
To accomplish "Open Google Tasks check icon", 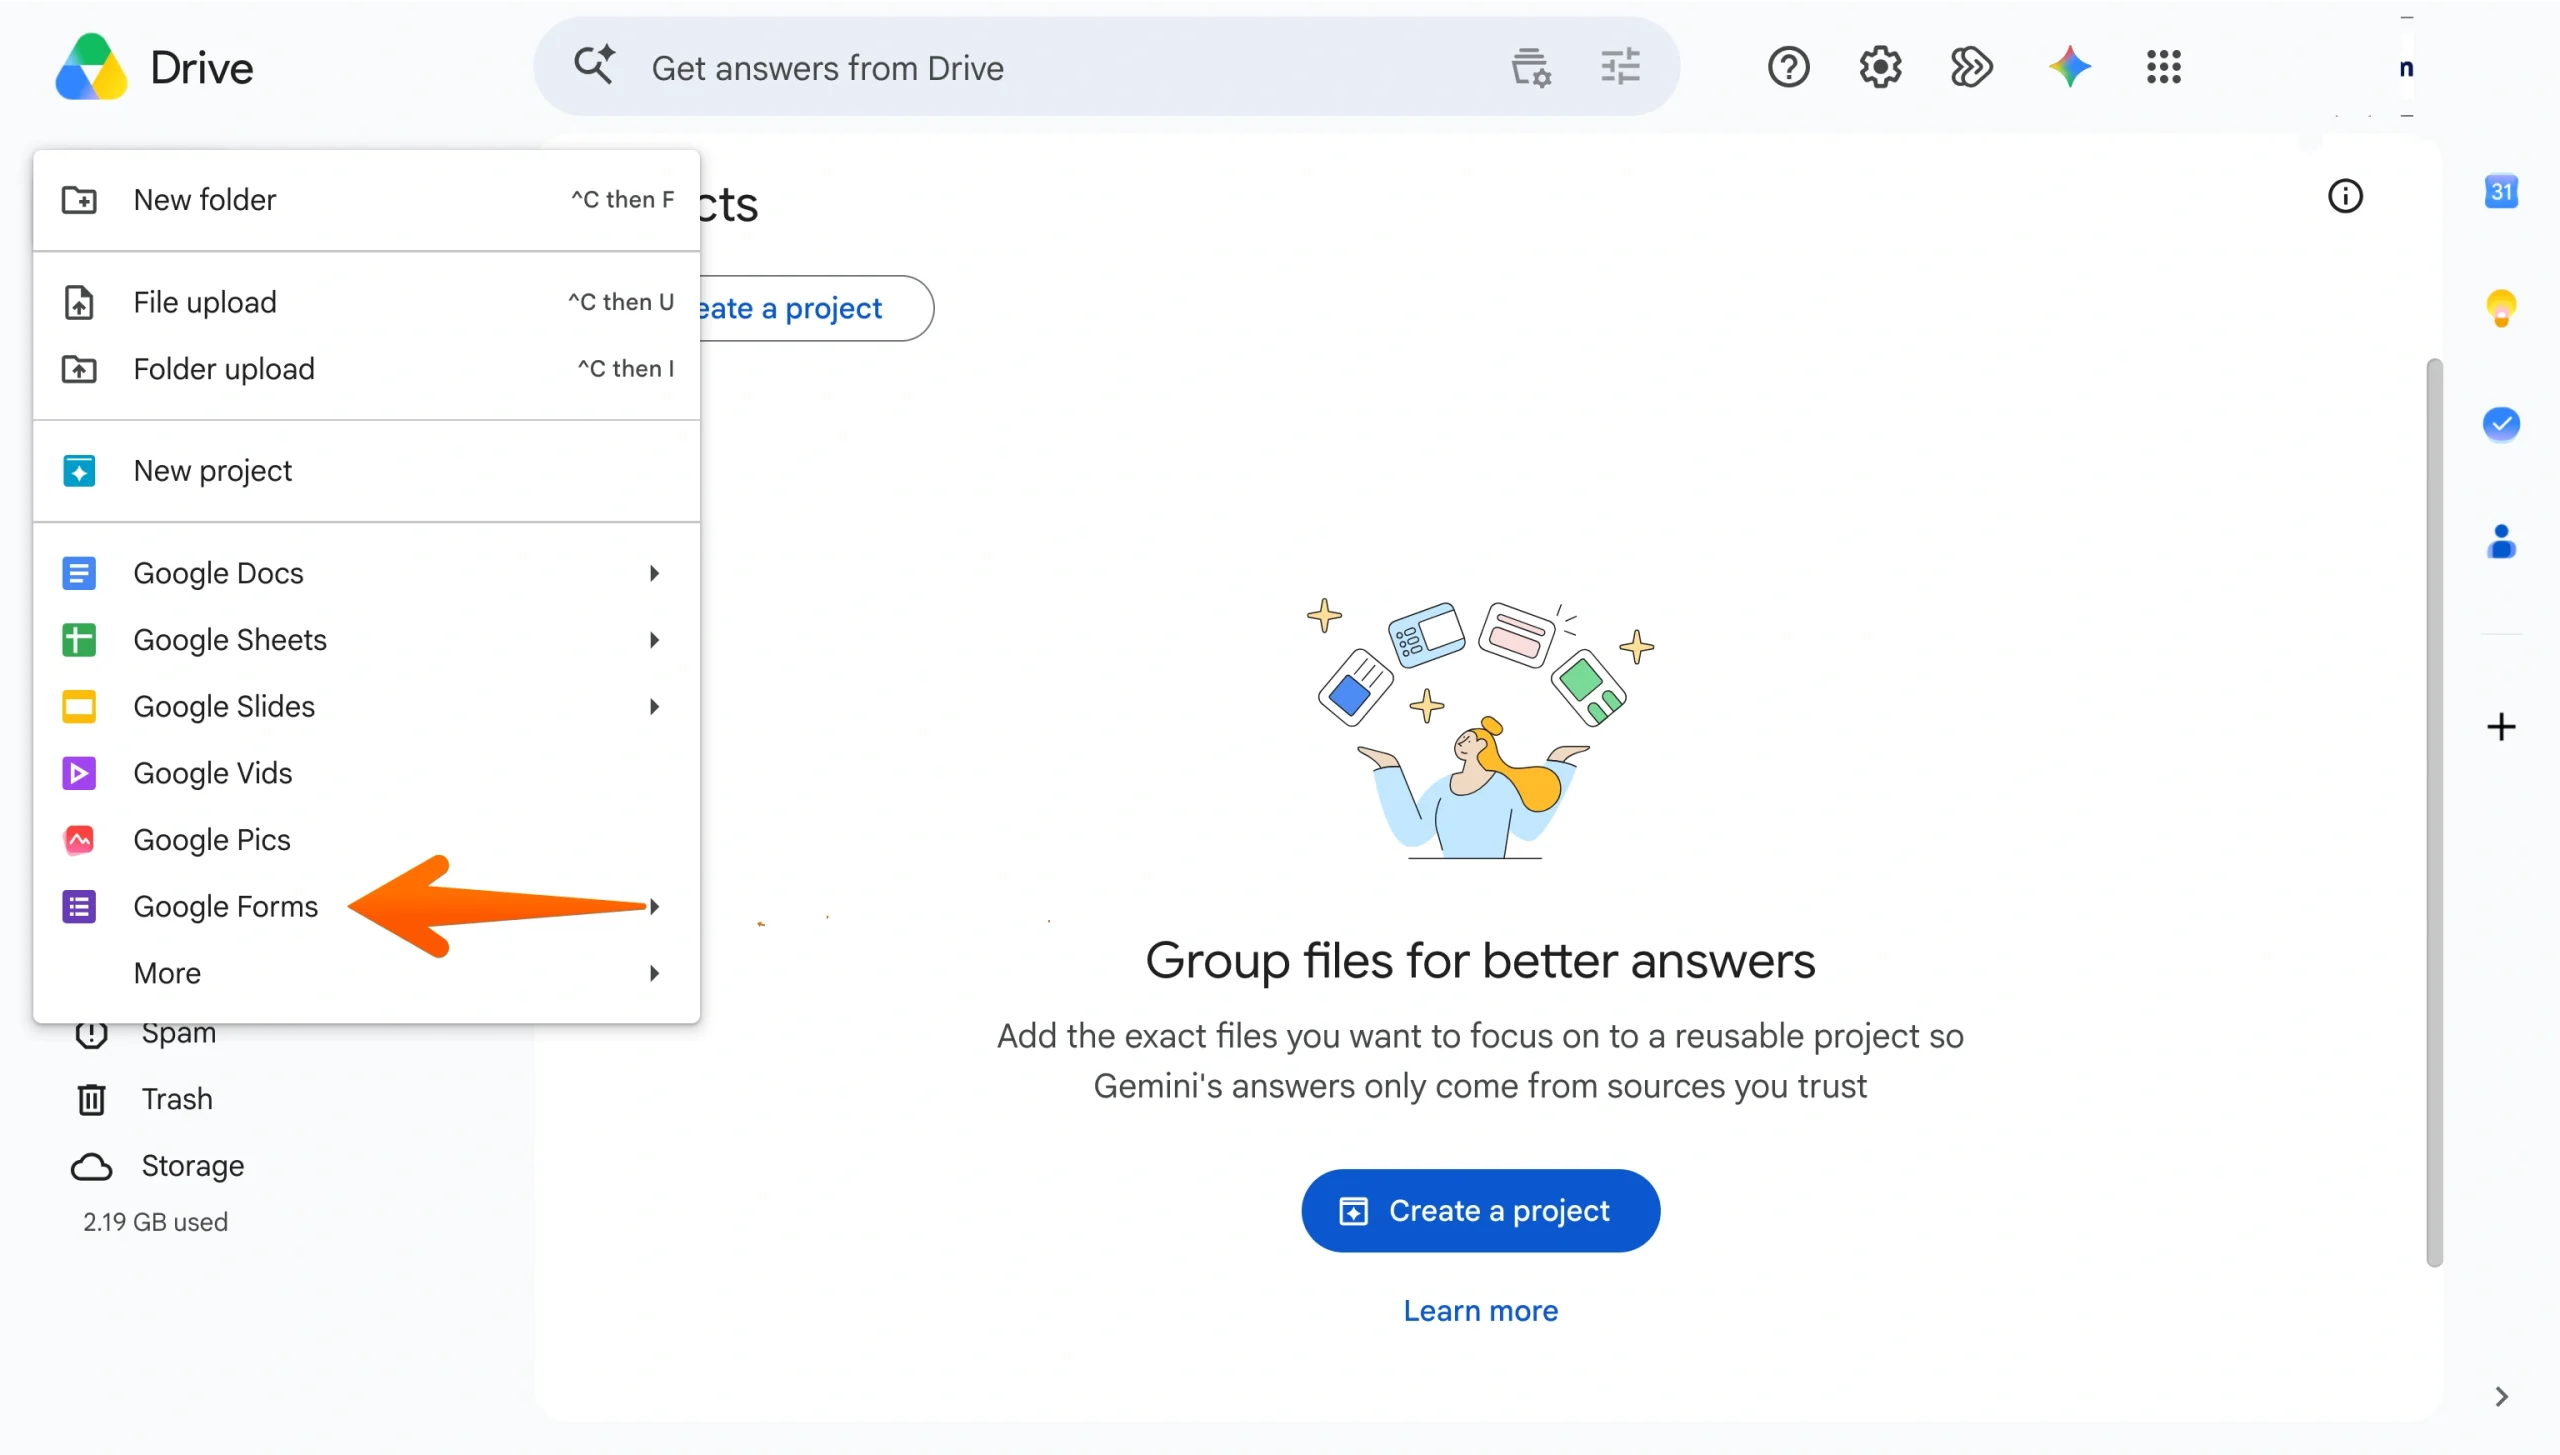I will tap(2501, 424).
